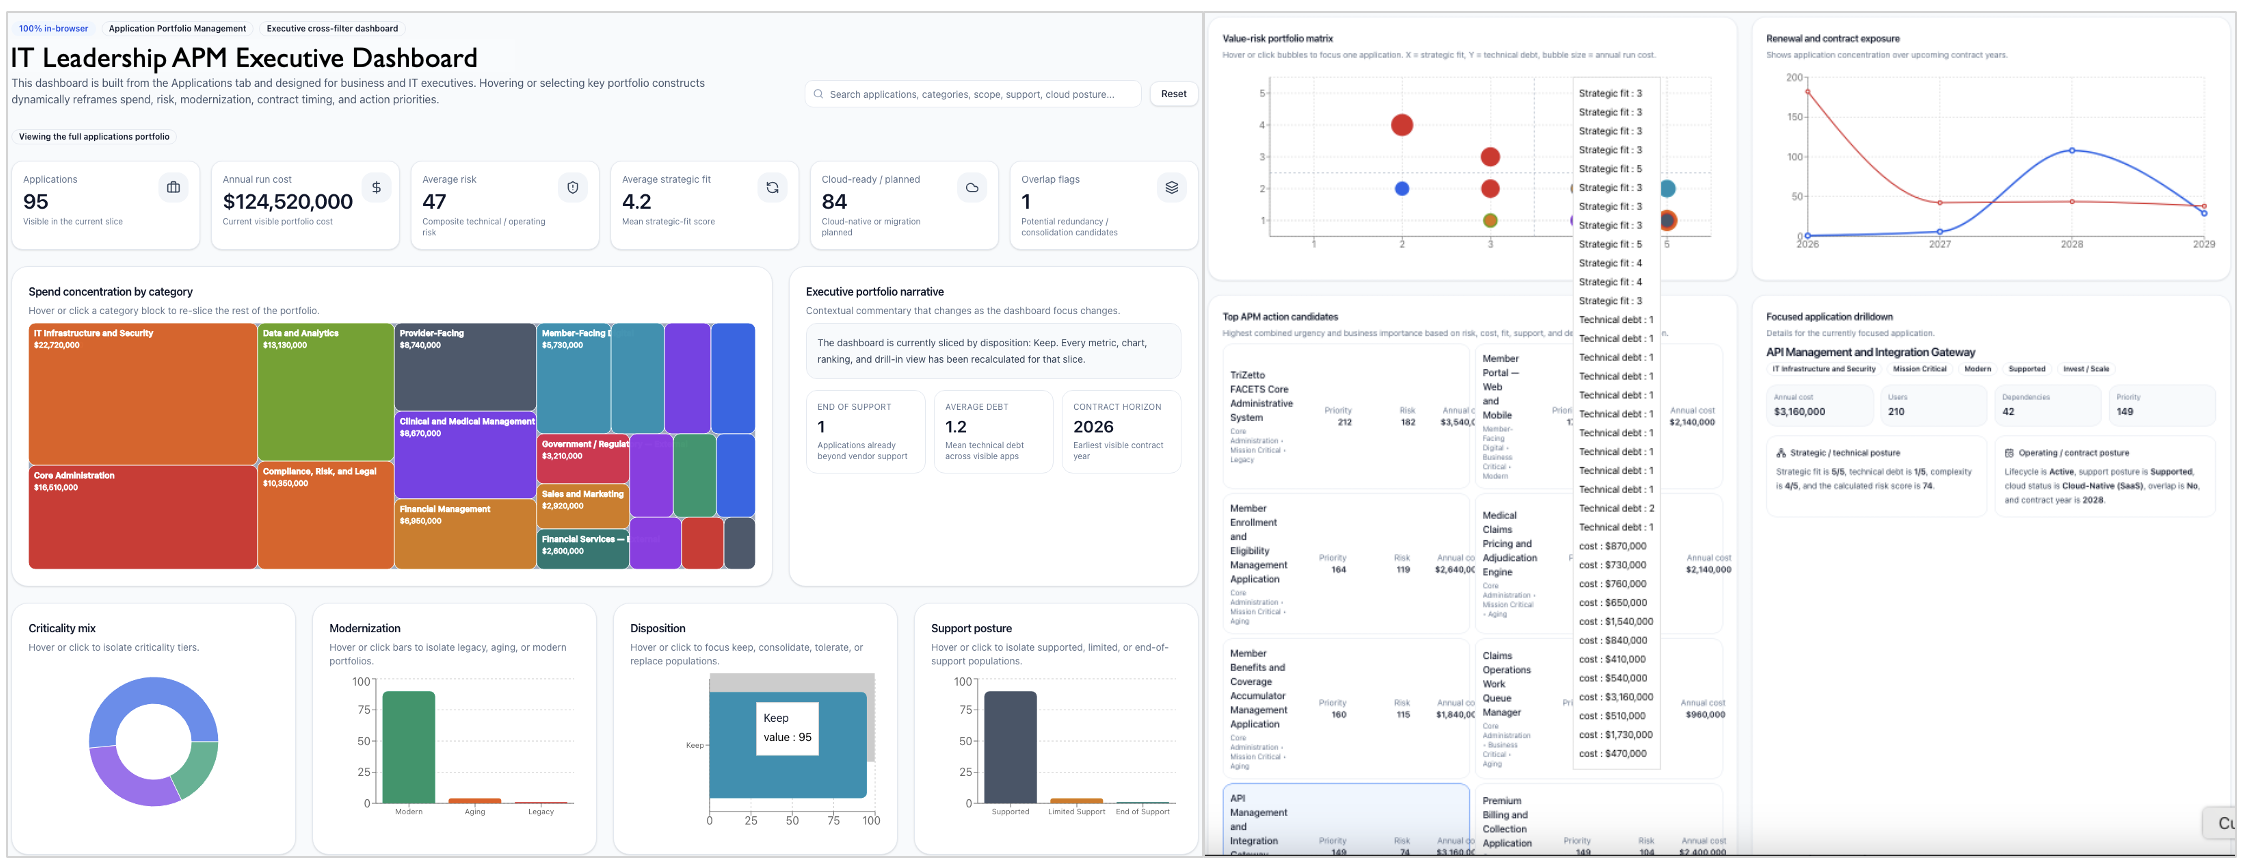Click the refresh icon on Average strategic fit card
This screenshot has width=2242, height=864.
(772, 187)
